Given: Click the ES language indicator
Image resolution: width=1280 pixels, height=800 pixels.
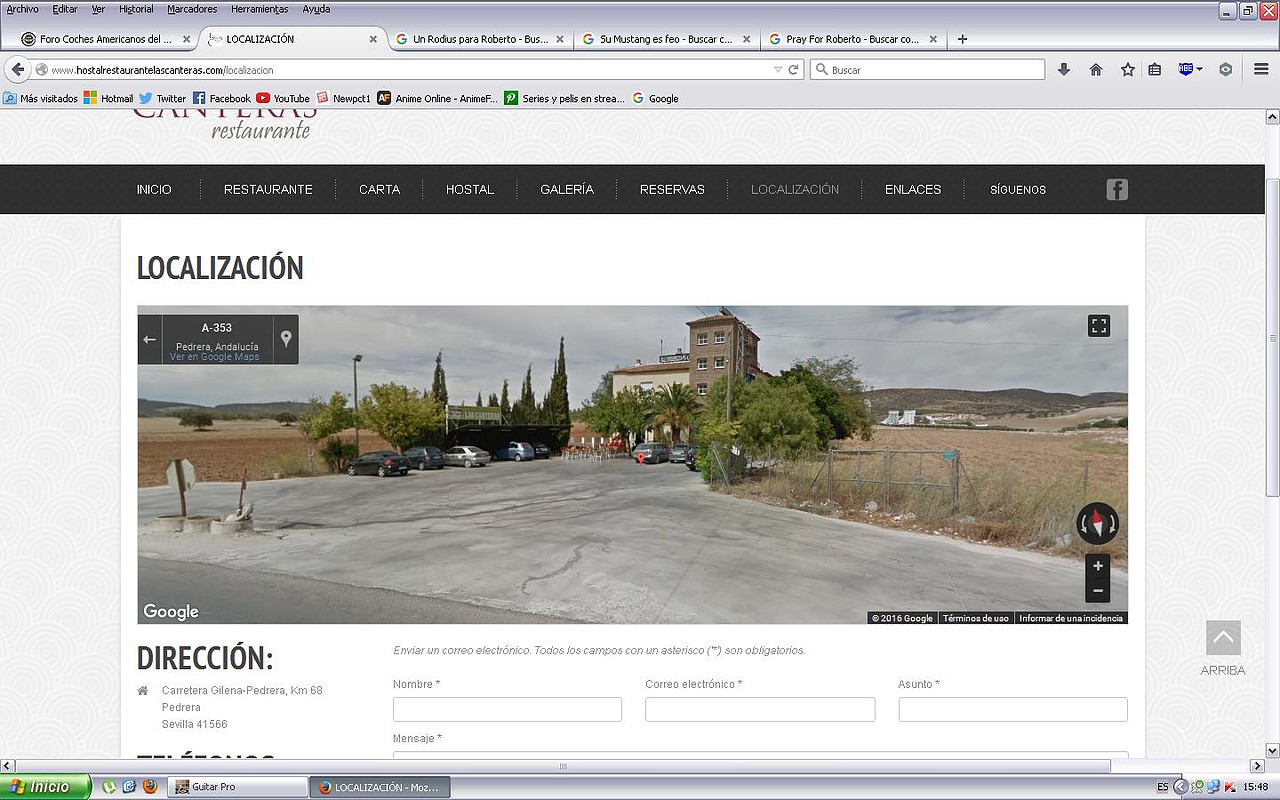Looking at the screenshot, I should pos(1162,787).
